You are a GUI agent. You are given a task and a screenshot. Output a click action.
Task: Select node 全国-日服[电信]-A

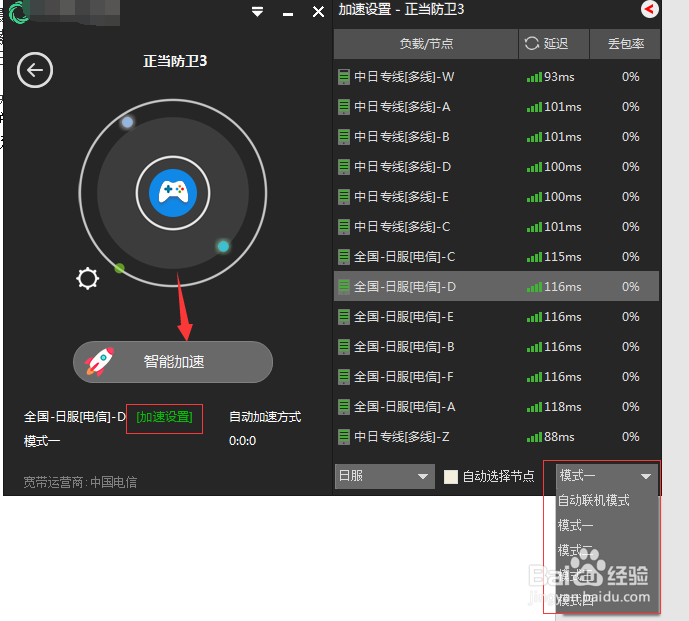[497, 407]
